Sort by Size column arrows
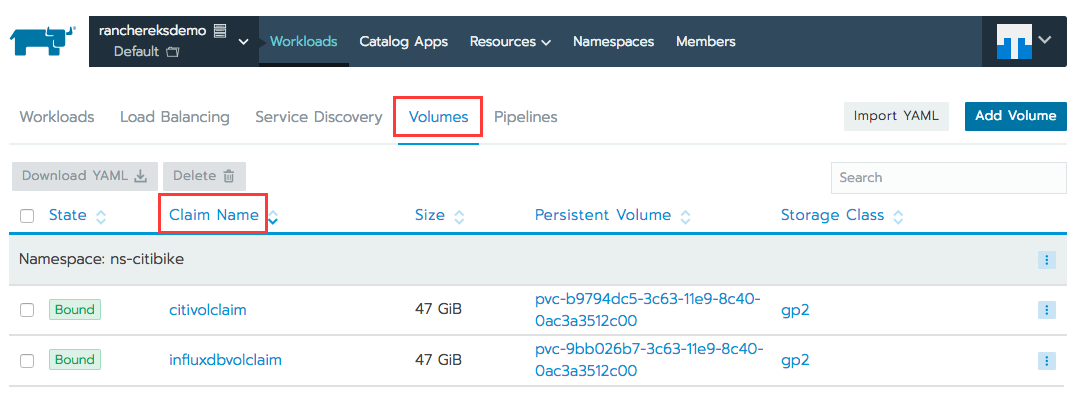 click(x=459, y=217)
